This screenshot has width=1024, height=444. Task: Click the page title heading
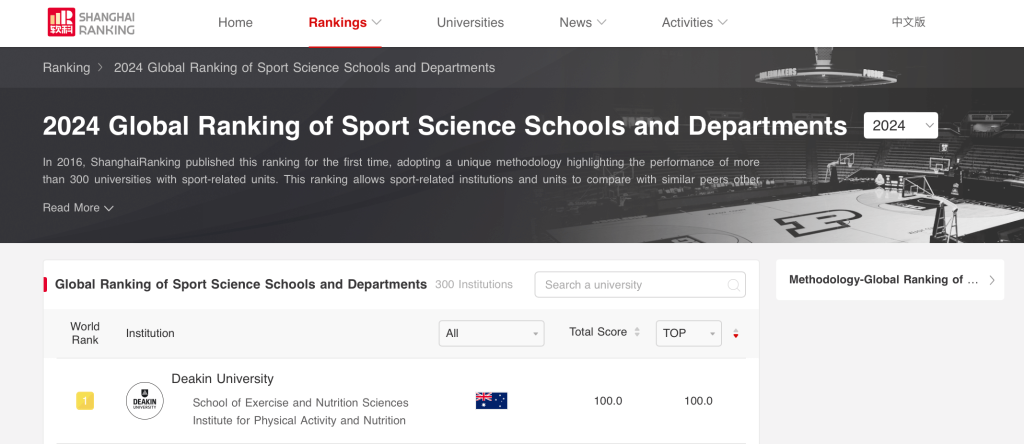[x=445, y=125]
